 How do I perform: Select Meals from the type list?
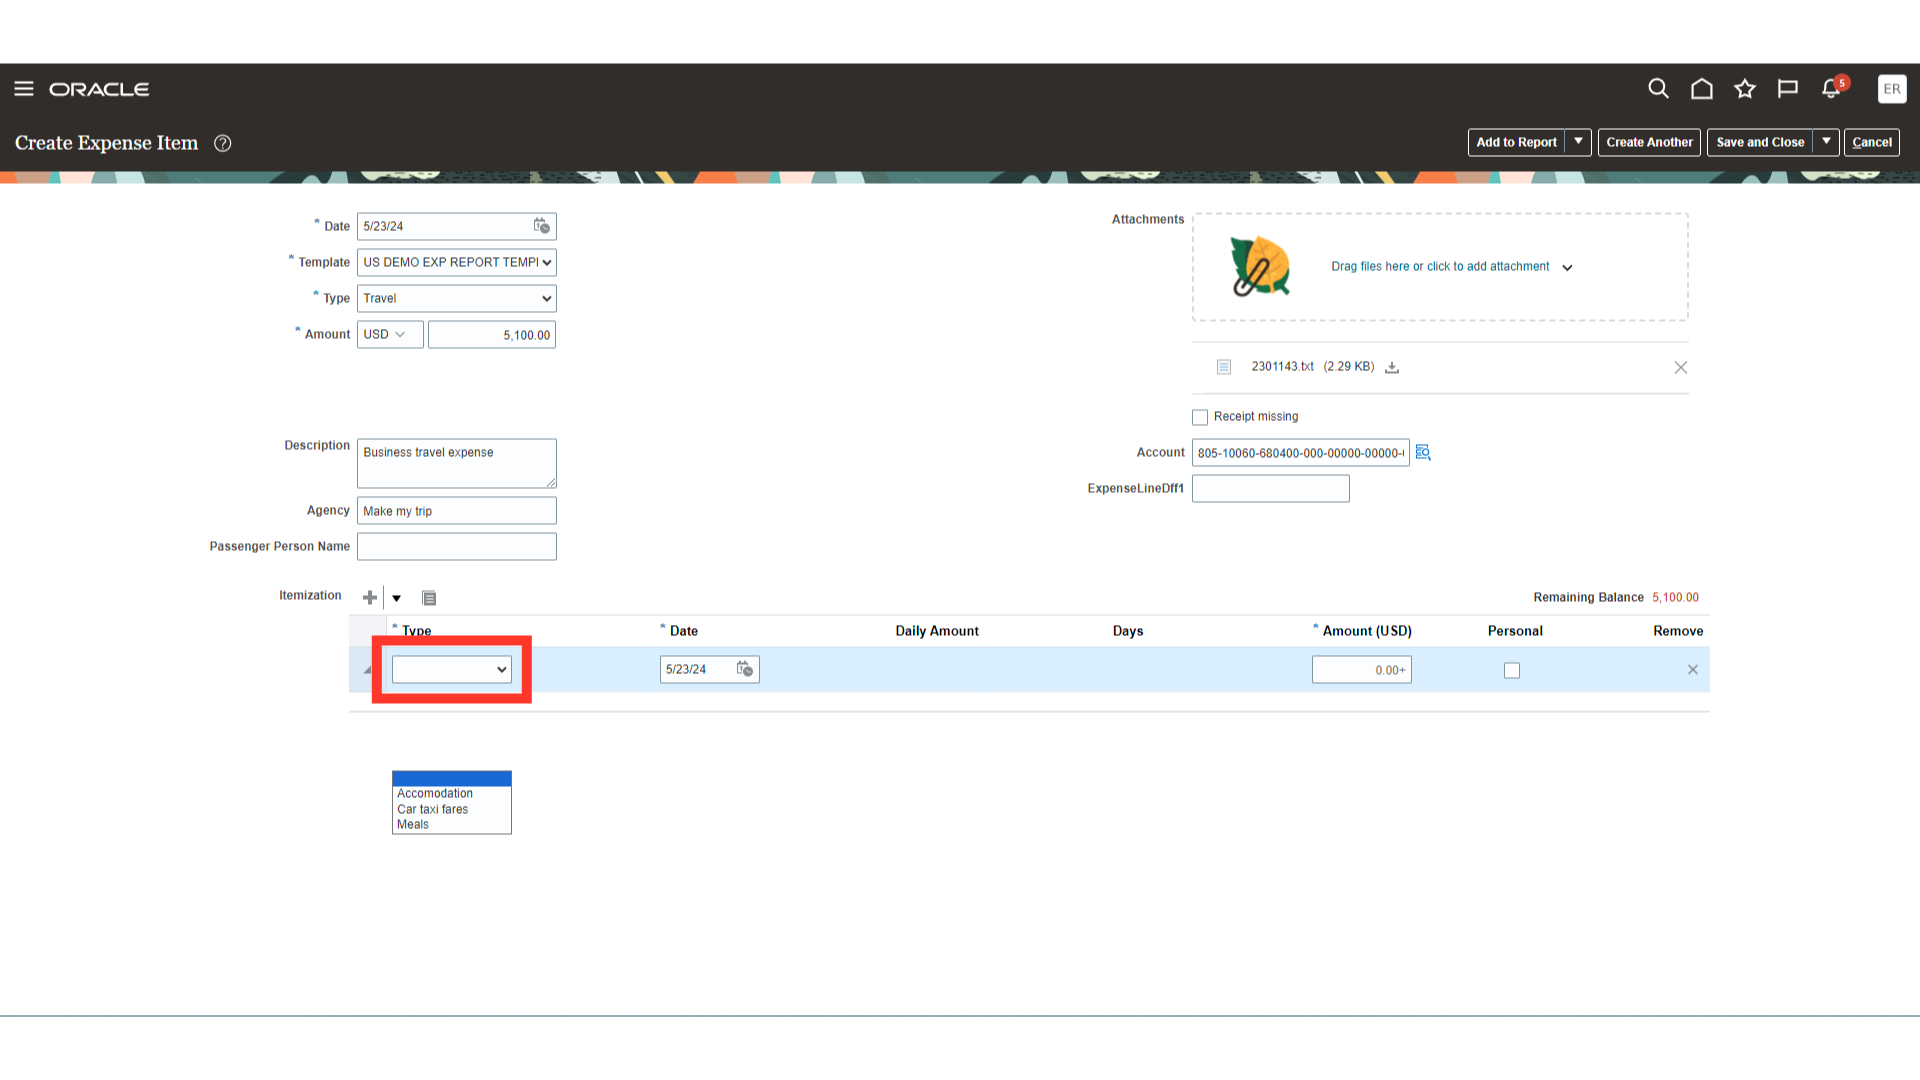452,825
